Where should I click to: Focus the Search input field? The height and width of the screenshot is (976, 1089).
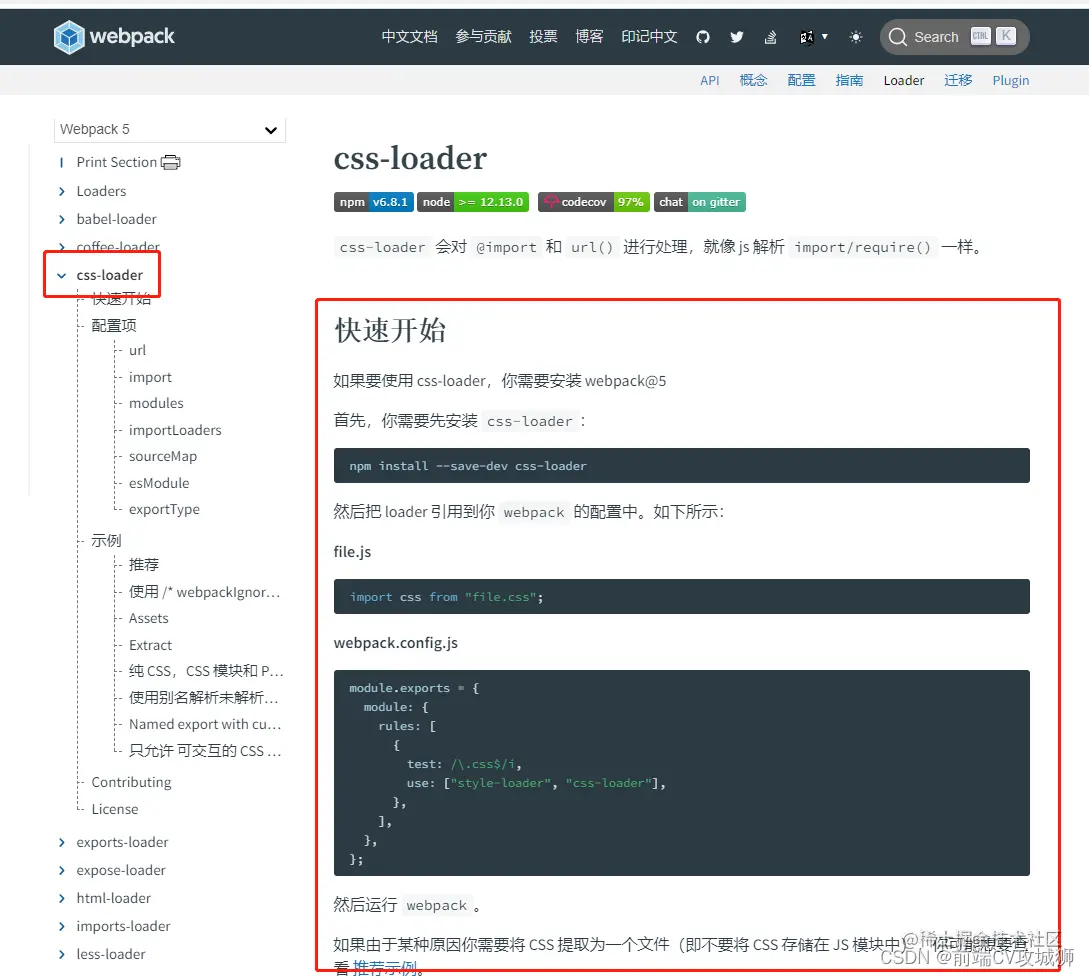pyautogui.click(x=954, y=37)
